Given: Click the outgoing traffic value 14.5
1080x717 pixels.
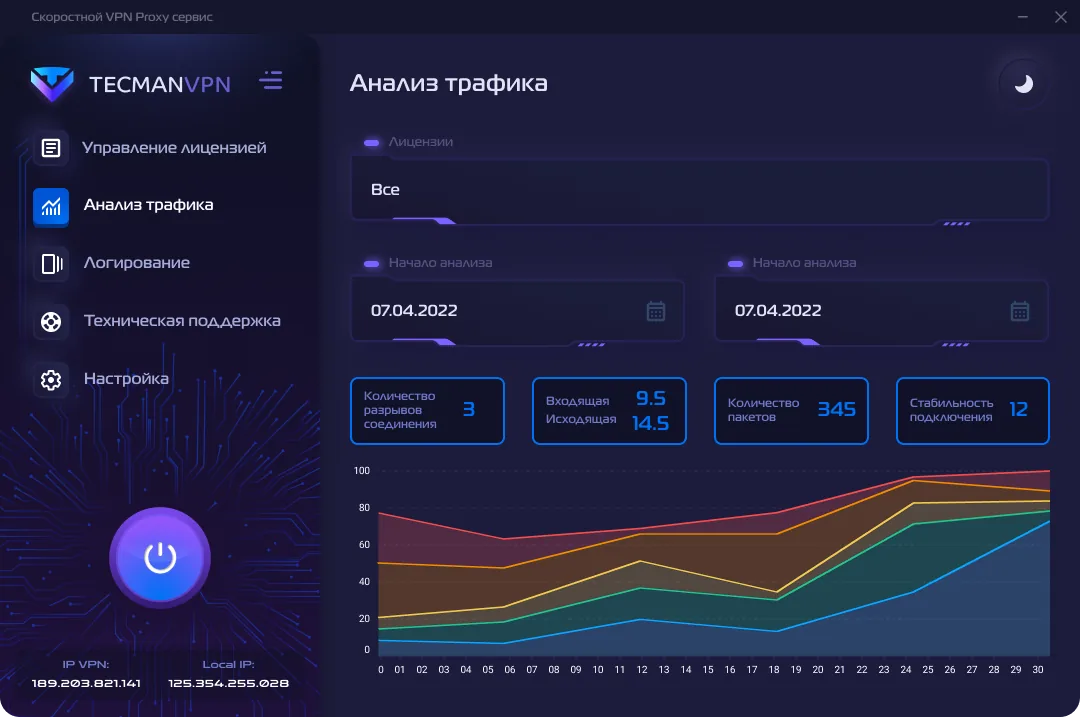Looking at the screenshot, I should point(651,423).
